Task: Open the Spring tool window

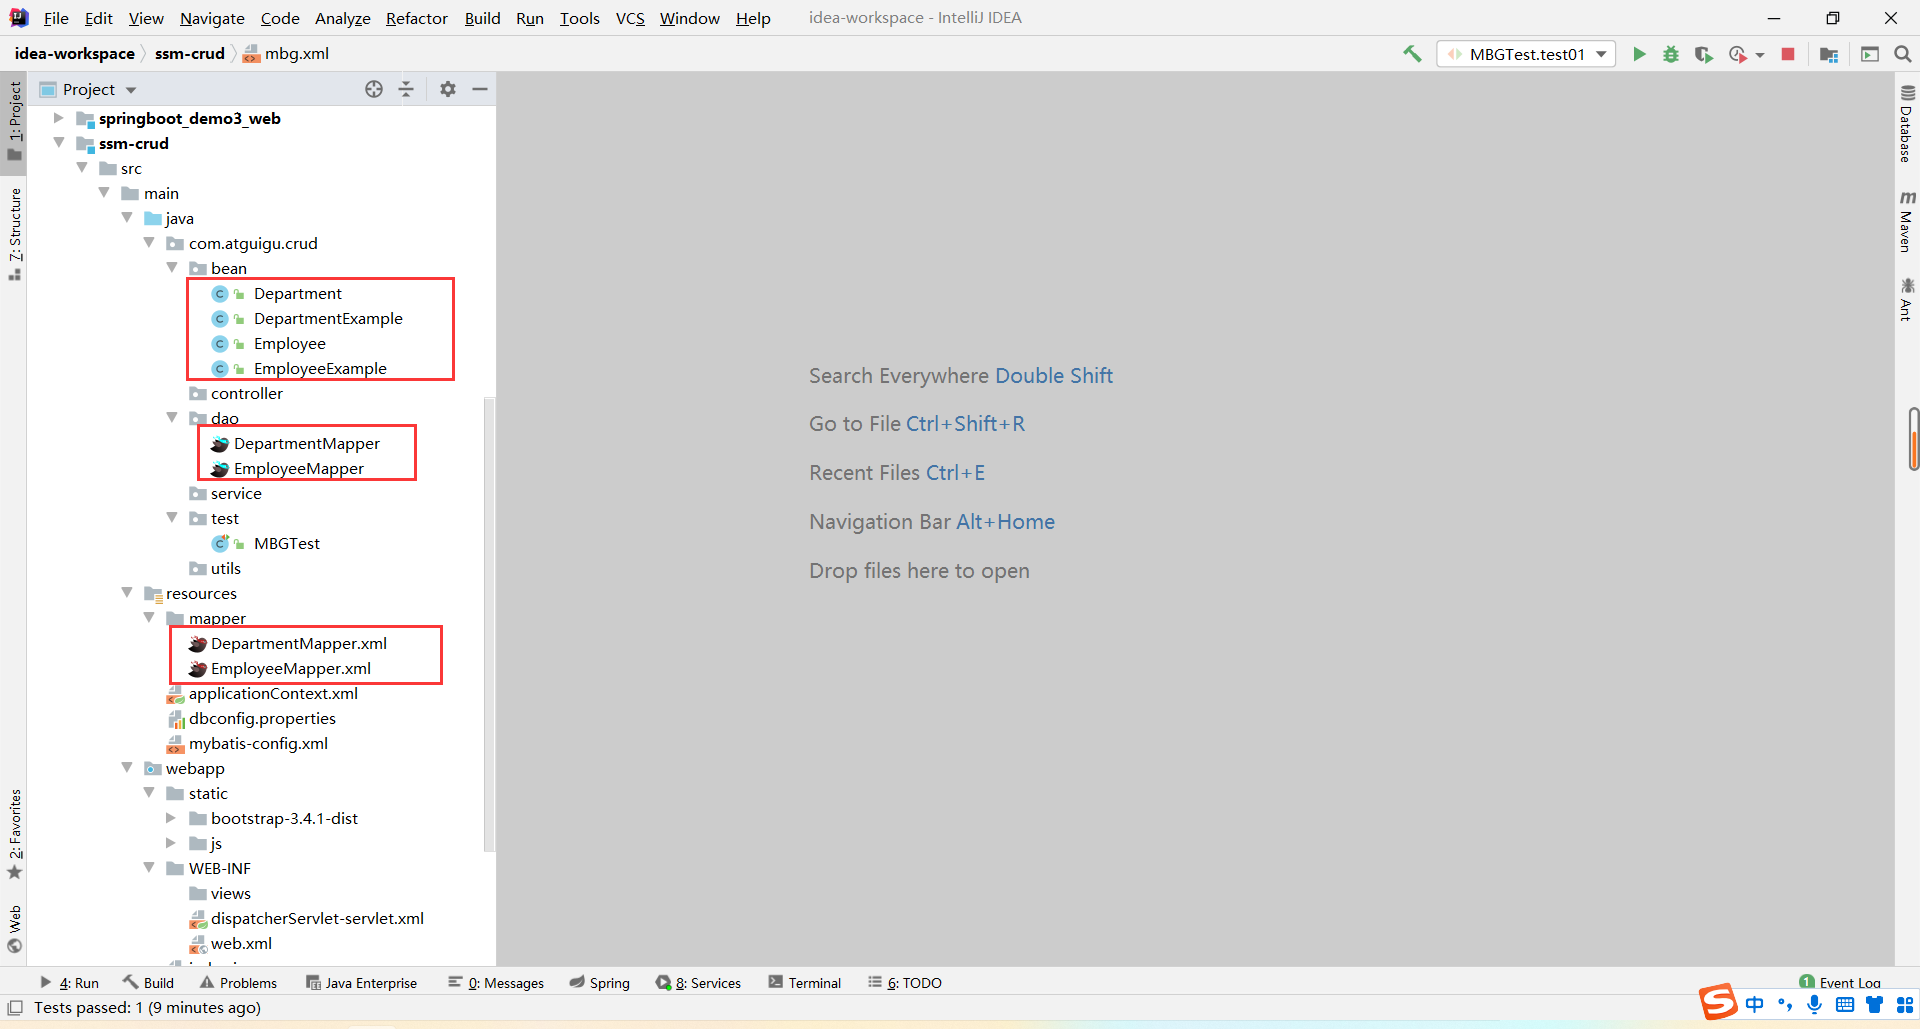Action: coord(600,983)
